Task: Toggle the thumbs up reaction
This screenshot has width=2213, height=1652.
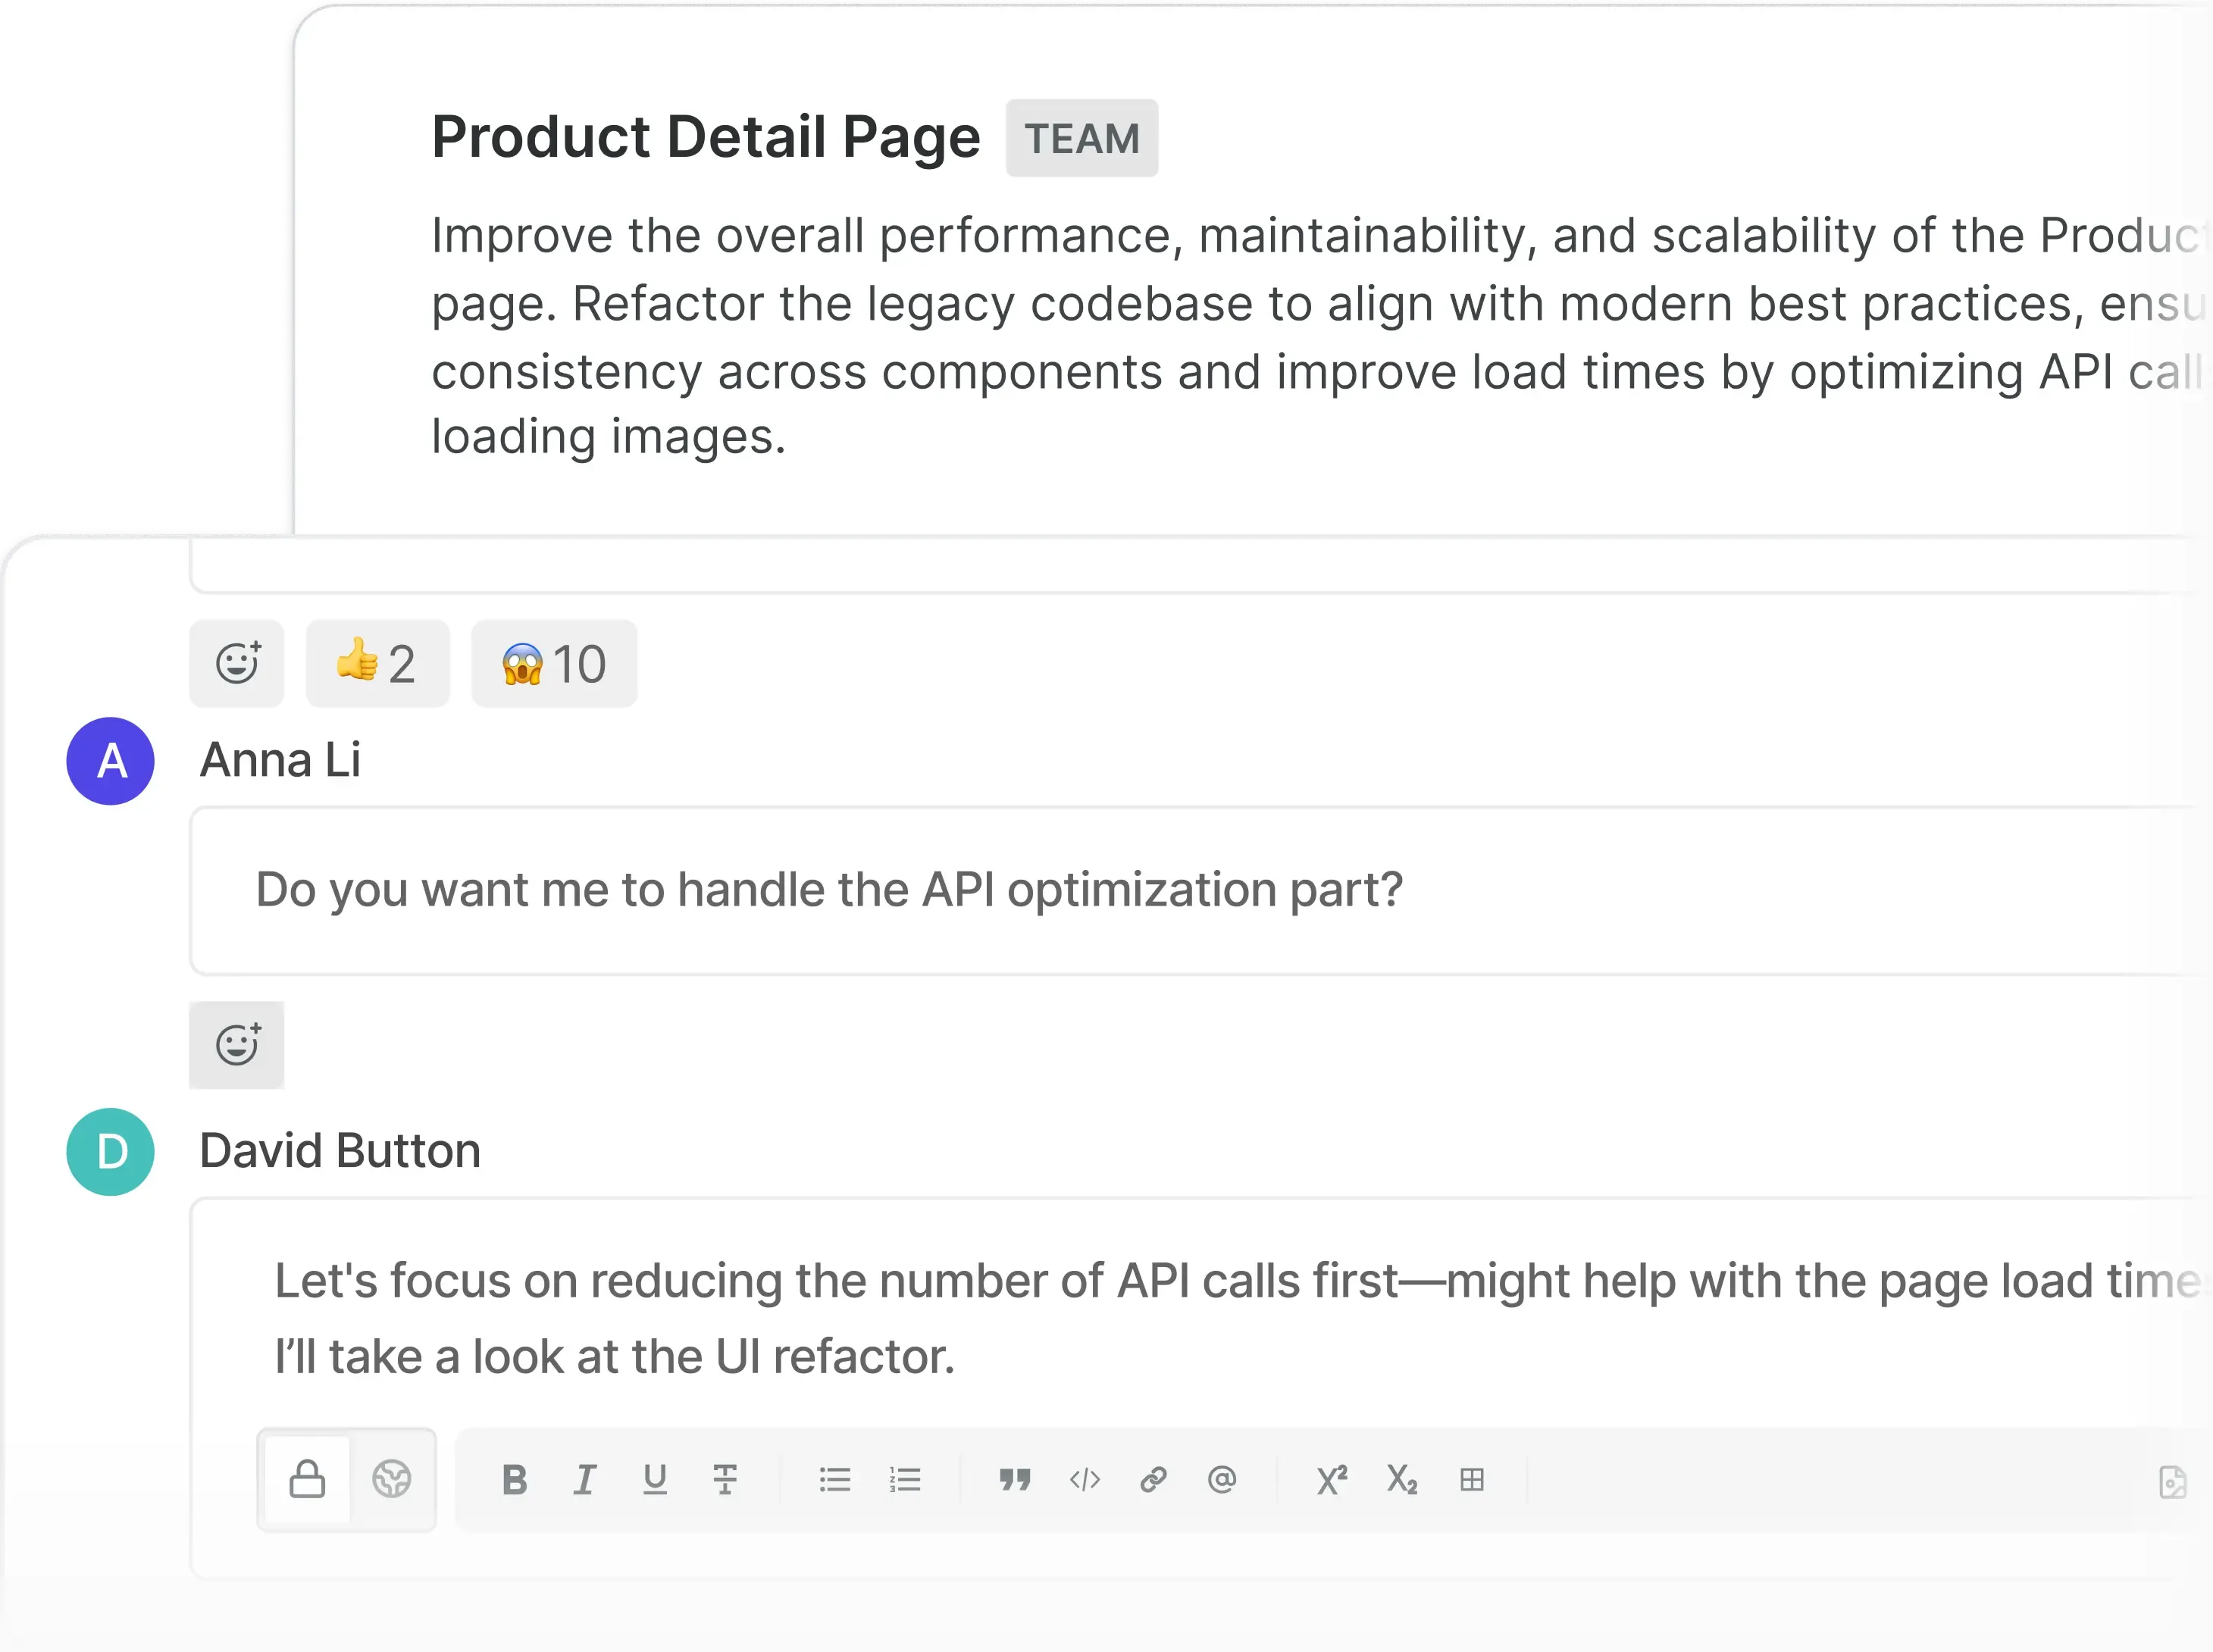Action: coord(377,664)
